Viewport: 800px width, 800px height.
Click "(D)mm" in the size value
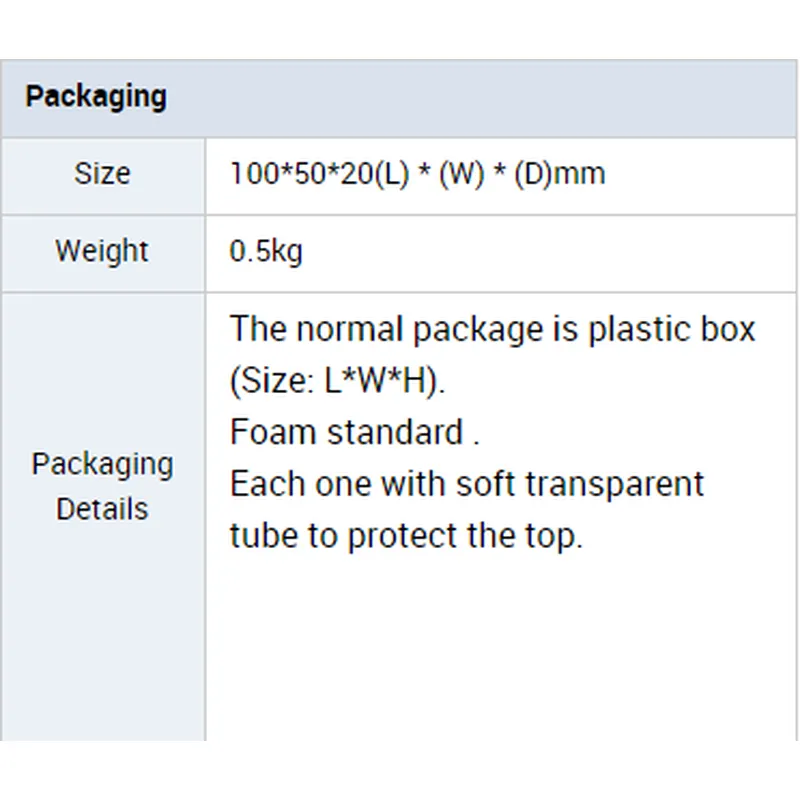point(558,174)
